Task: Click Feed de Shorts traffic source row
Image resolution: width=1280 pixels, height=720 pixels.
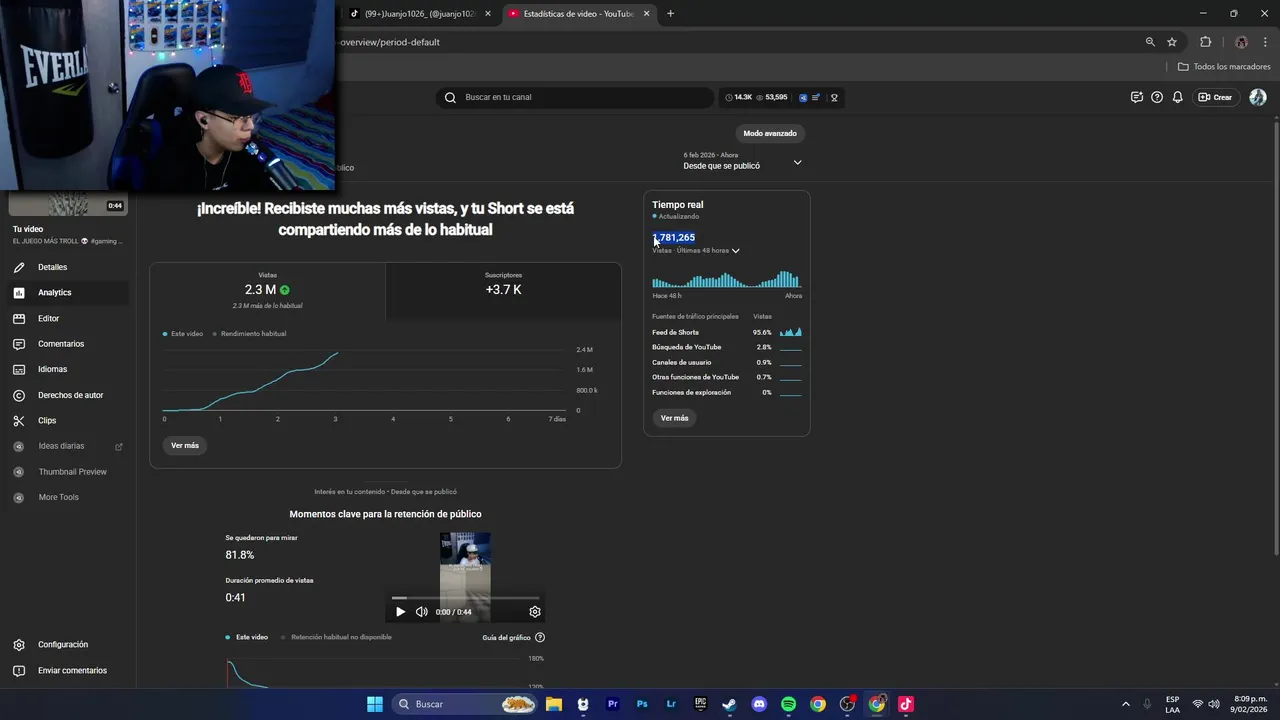Action: point(727,332)
